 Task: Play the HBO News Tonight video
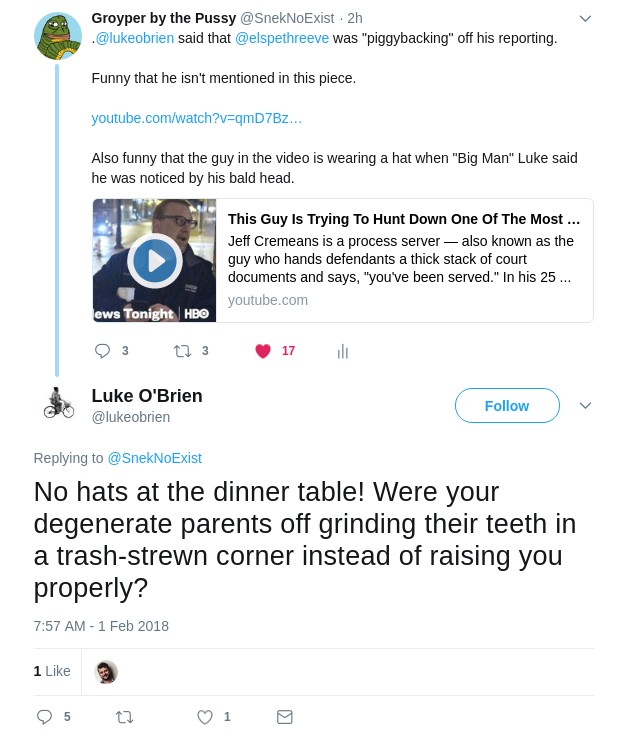(154, 261)
